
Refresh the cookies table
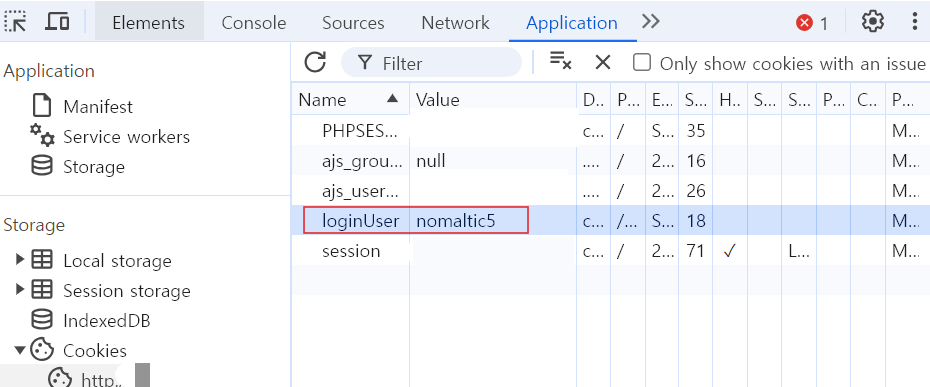coord(315,62)
